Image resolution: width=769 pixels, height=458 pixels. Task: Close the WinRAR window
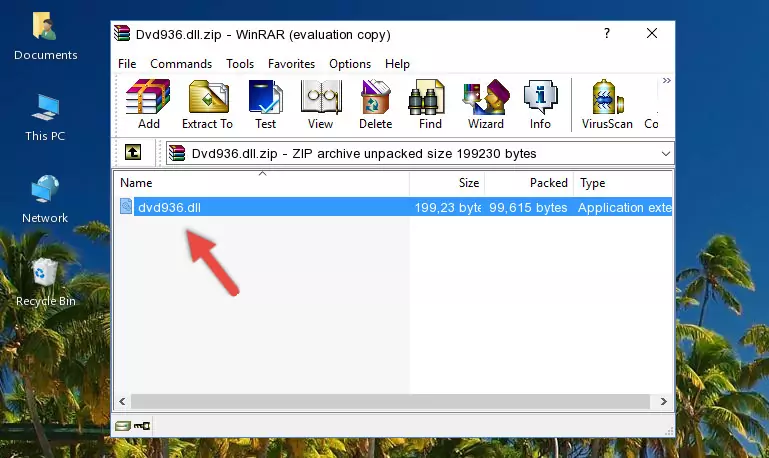[x=652, y=33]
